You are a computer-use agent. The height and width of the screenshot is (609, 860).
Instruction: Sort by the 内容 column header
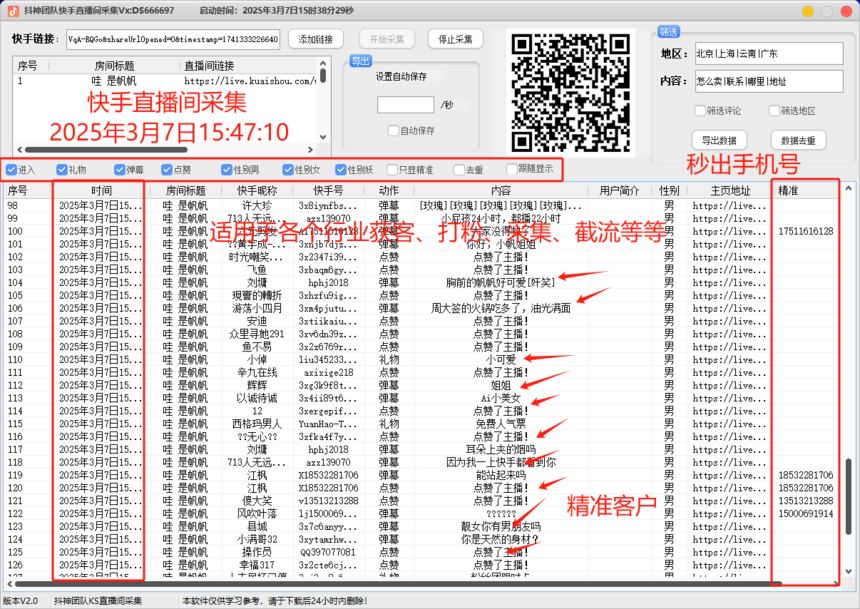coord(501,190)
